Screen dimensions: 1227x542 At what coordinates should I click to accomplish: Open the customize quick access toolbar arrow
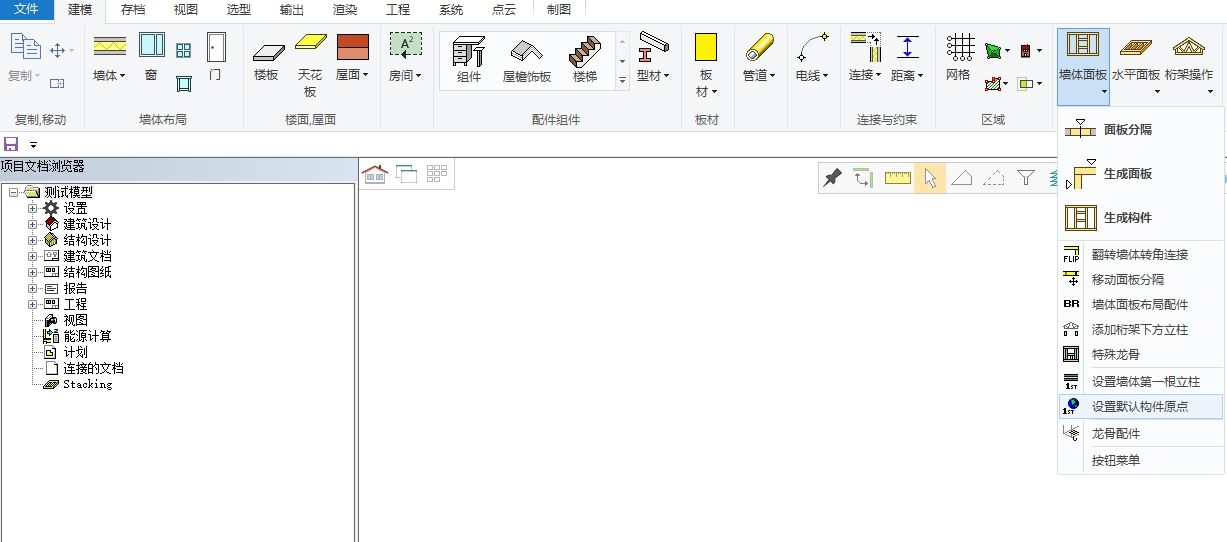pos(33,145)
